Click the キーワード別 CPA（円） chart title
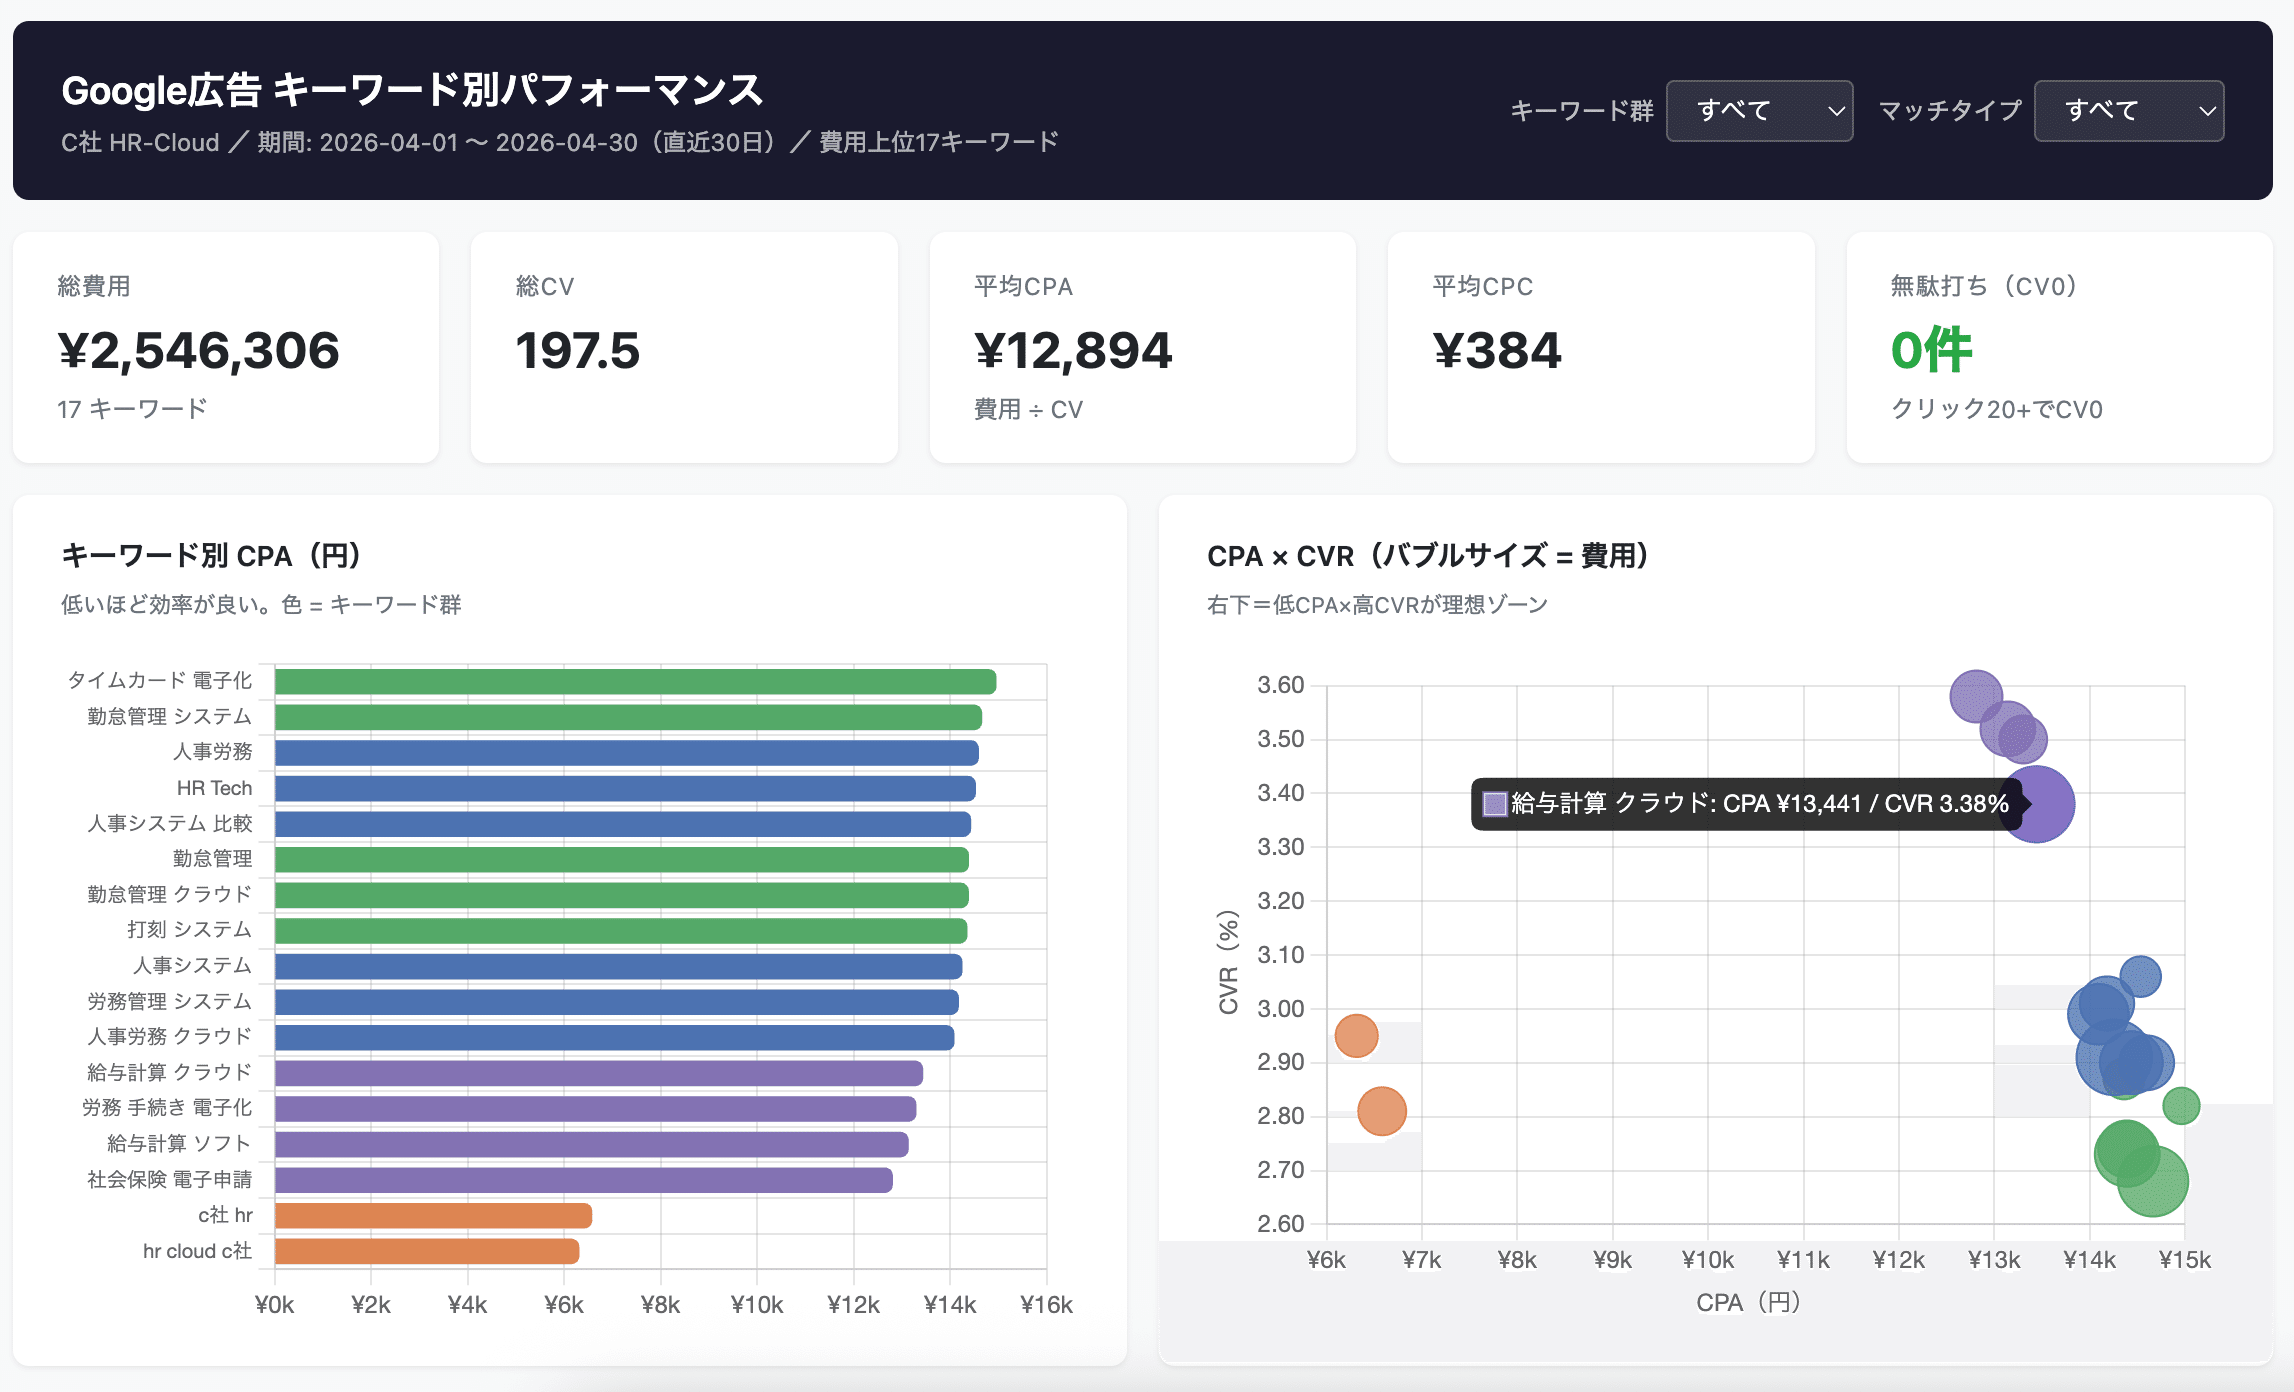This screenshot has height=1392, width=2294. 211,556
